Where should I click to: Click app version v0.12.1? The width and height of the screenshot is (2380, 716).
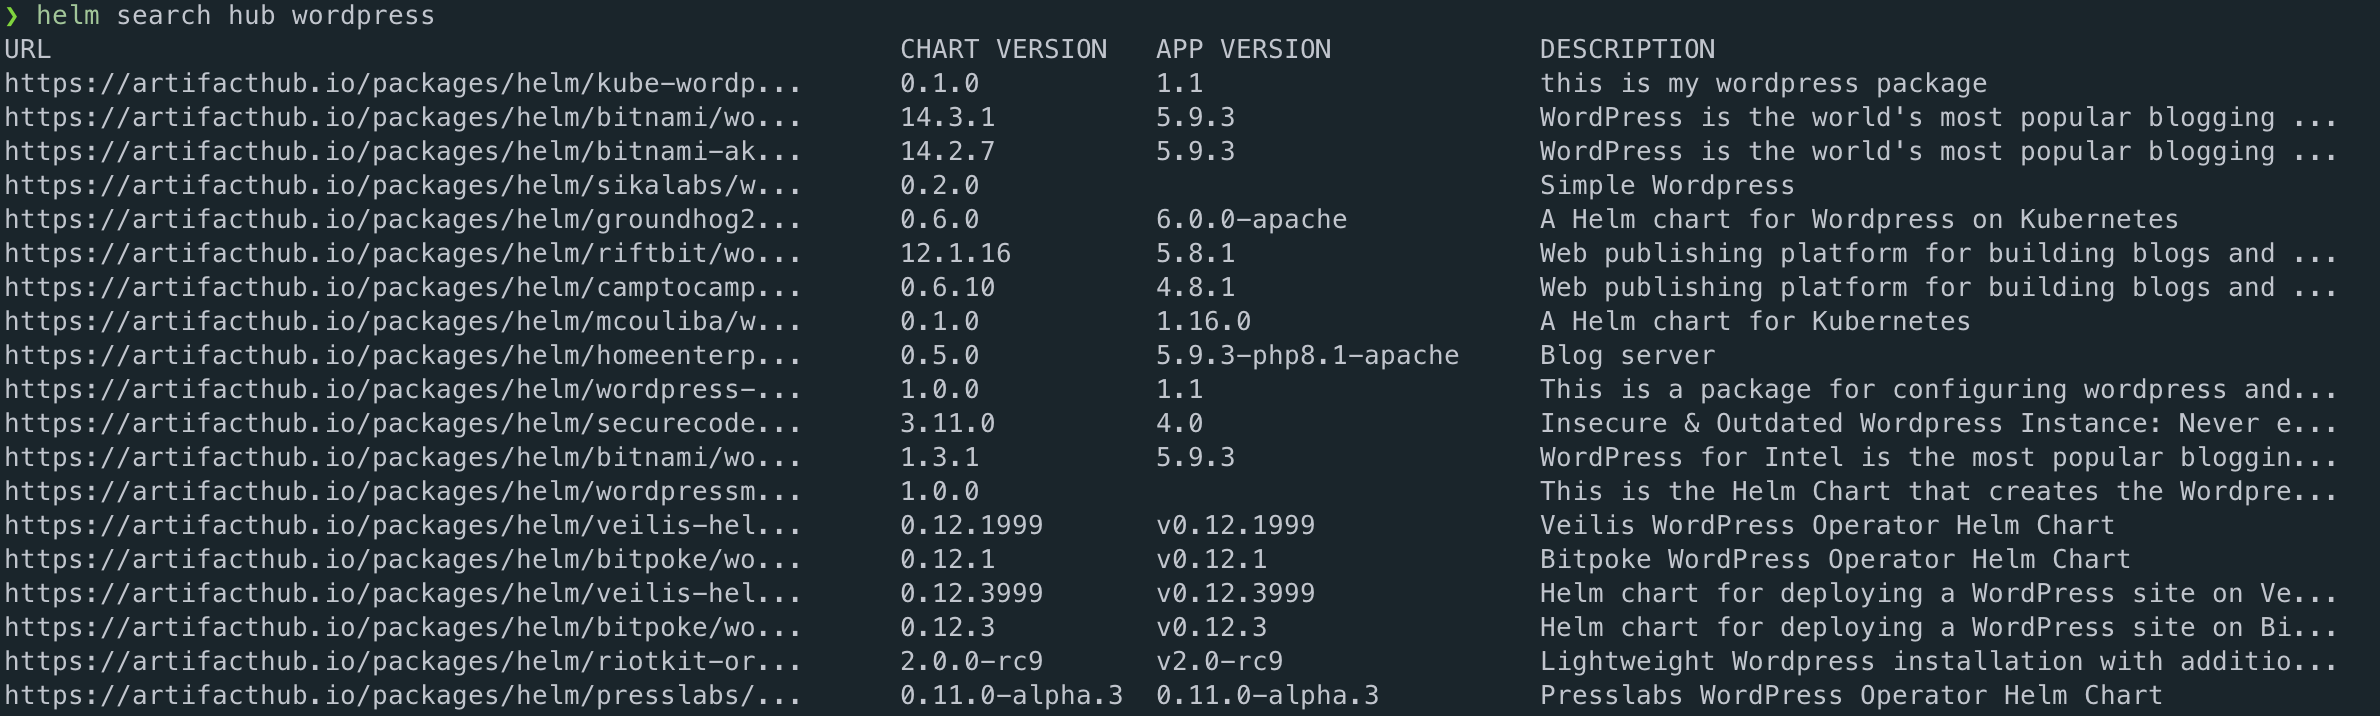[1212, 560]
